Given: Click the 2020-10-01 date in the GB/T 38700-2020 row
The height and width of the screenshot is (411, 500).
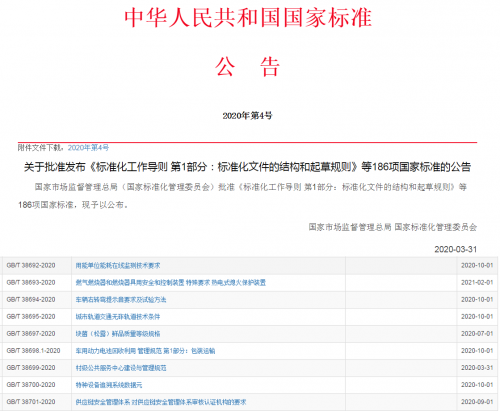Looking at the screenshot, I should tap(477, 385).
